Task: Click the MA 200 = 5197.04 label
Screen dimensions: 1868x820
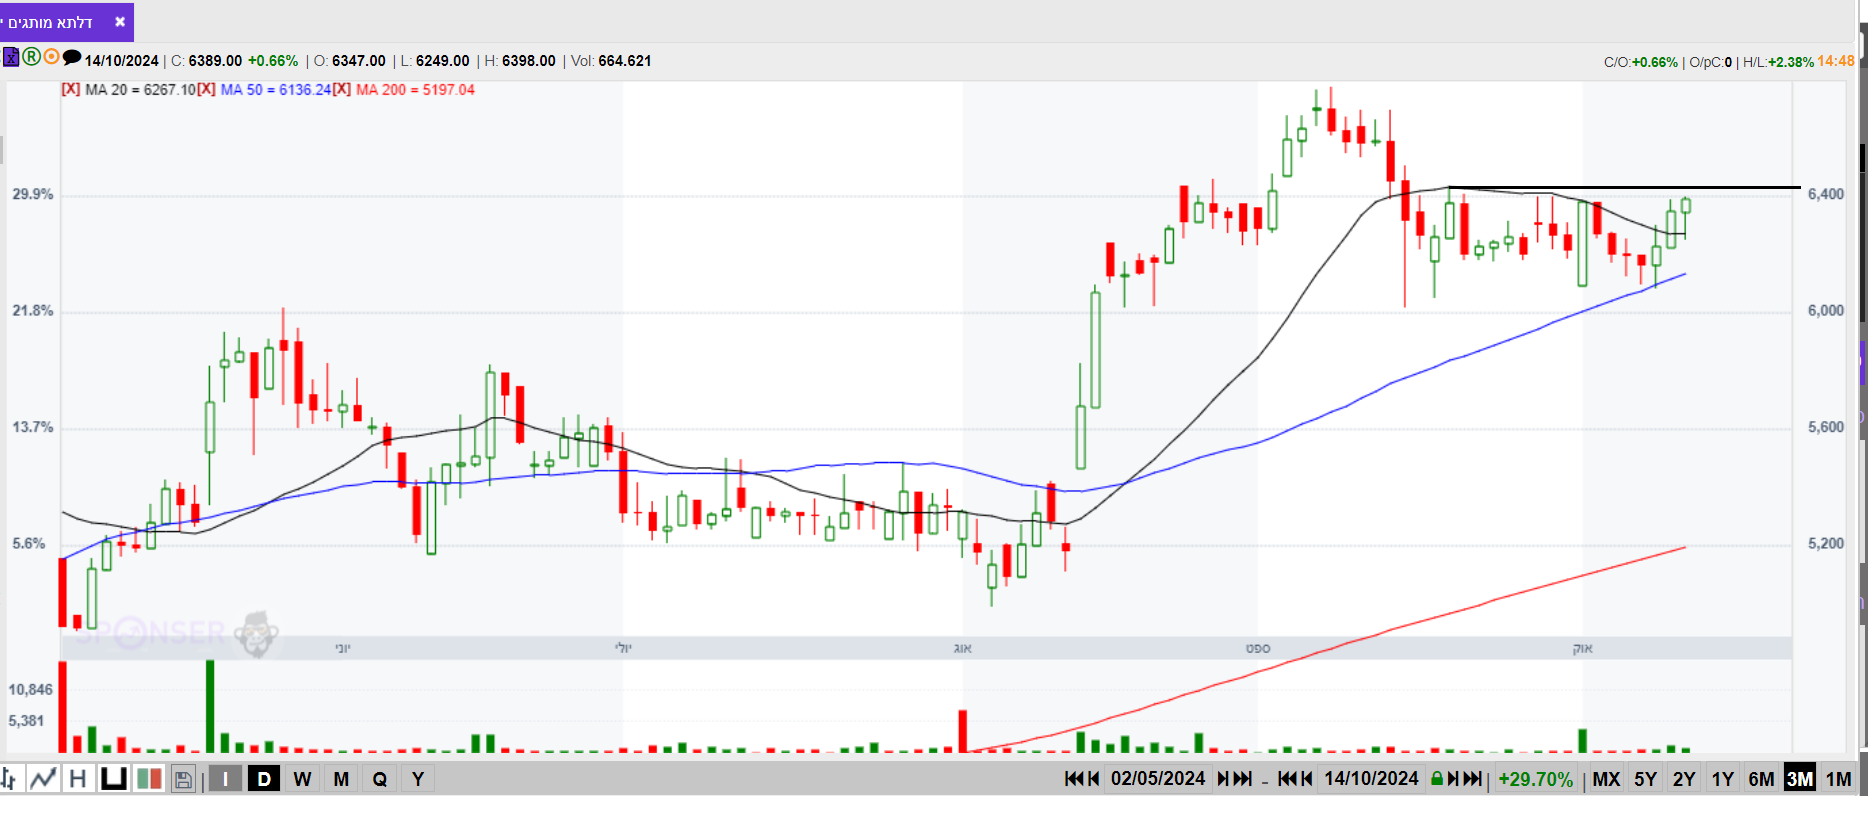Action: click(415, 89)
